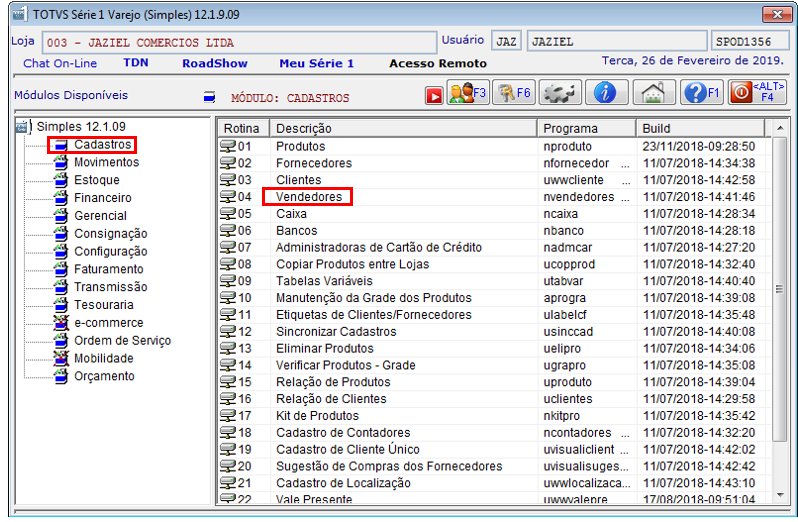Click the list scrollbar up arrow
The width and height of the screenshot is (798, 522).
pos(780,128)
